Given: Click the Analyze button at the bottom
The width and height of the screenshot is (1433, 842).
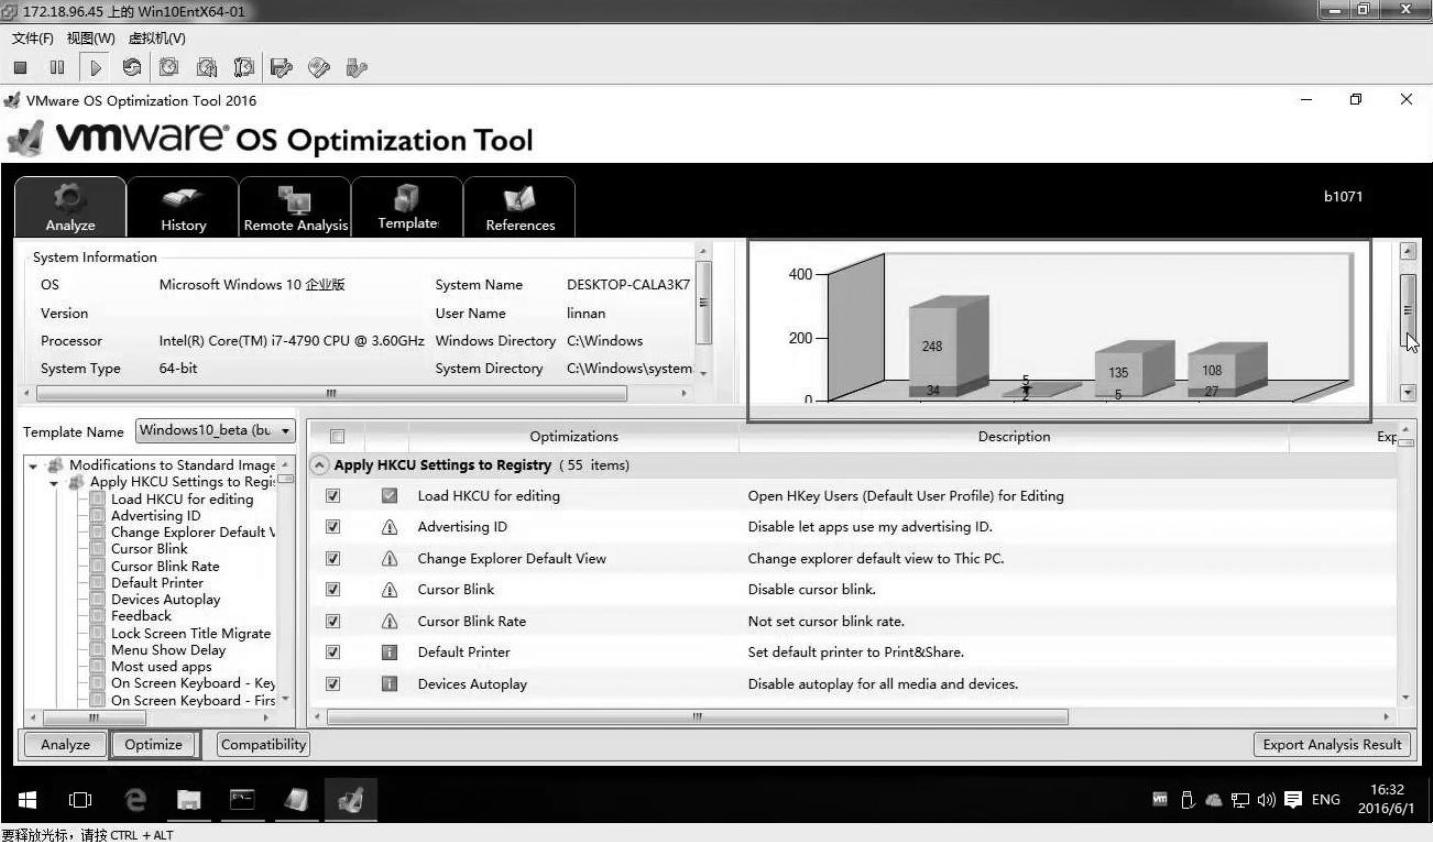Looking at the screenshot, I should [65, 745].
